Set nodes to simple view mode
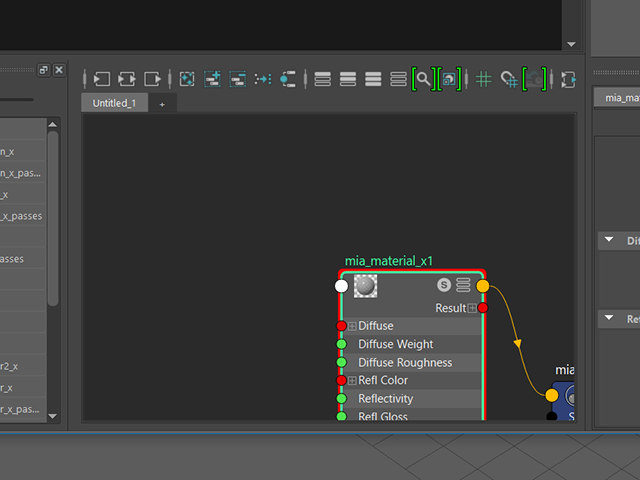Image resolution: width=640 pixels, height=480 pixels. click(322, 79)
